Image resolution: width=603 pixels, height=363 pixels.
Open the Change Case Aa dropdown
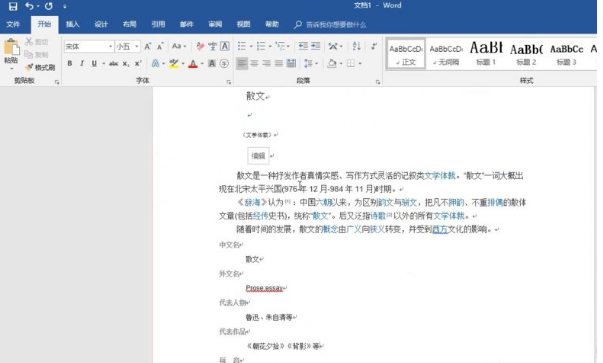click(179, 46)
